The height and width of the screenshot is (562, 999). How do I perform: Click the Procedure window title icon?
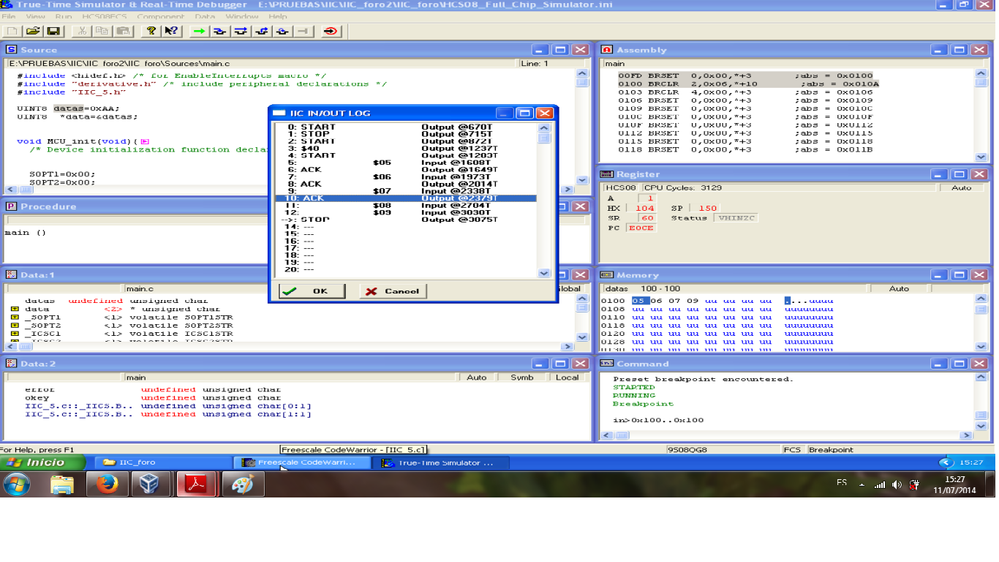point(11,206)
